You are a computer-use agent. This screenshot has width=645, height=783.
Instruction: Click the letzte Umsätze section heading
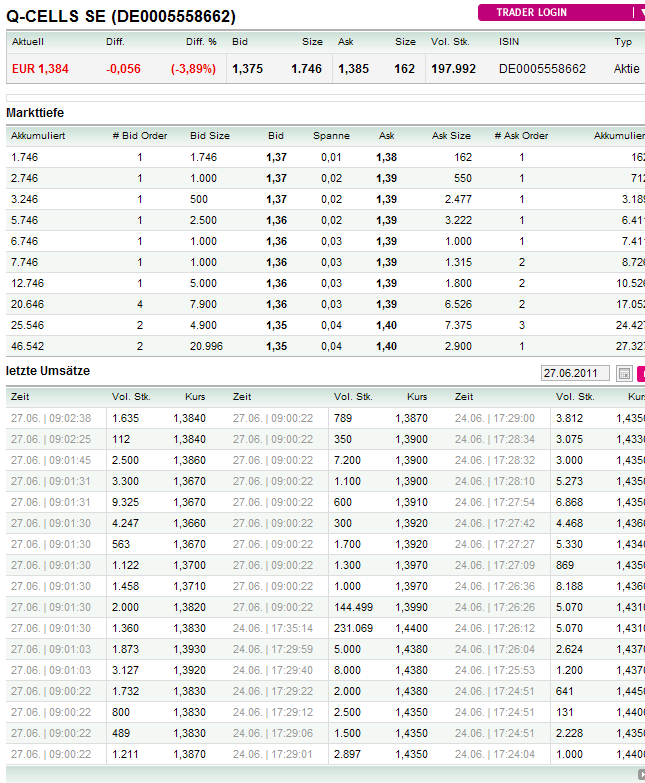tap(48, 371)
